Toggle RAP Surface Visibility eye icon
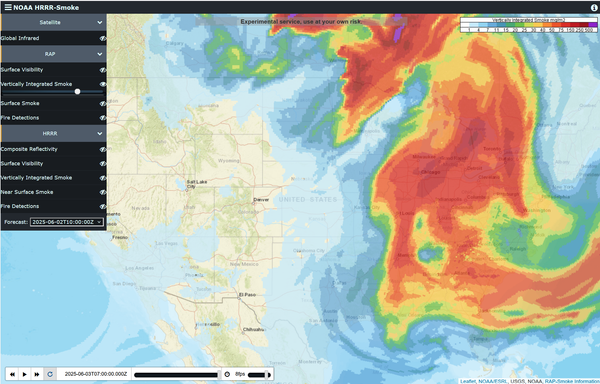Viewport: 600px width, 384px height. coord(103,70)
